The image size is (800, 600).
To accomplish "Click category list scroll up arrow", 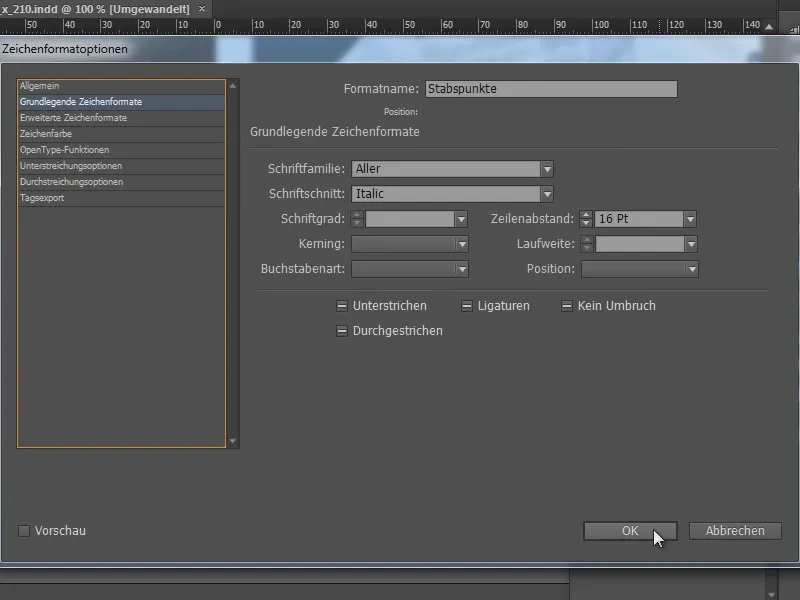I will tap(233, 86).
